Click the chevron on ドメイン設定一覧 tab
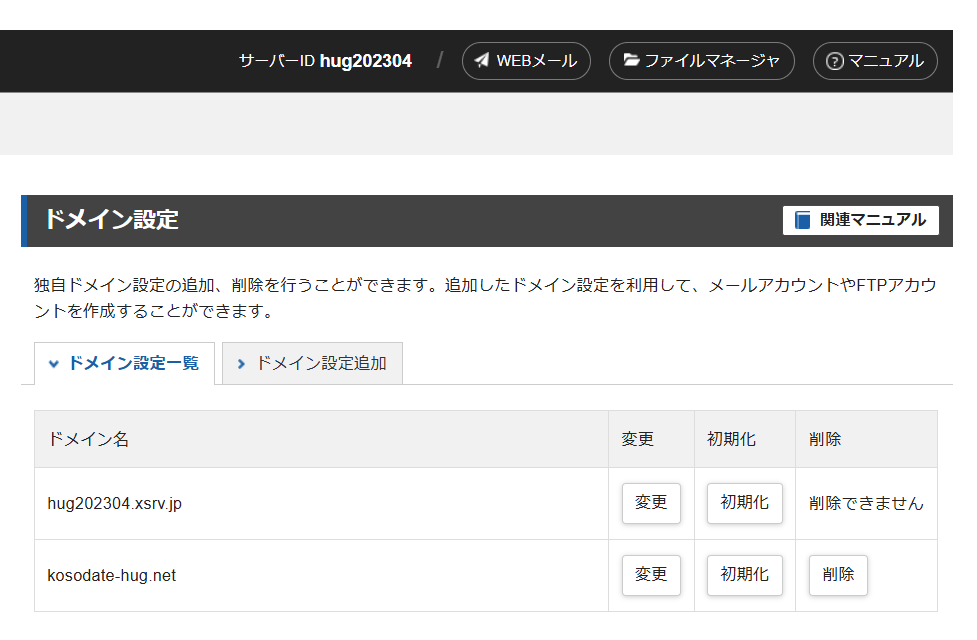The width and height of the screenshot is (977, 640). tap(54, 364)
